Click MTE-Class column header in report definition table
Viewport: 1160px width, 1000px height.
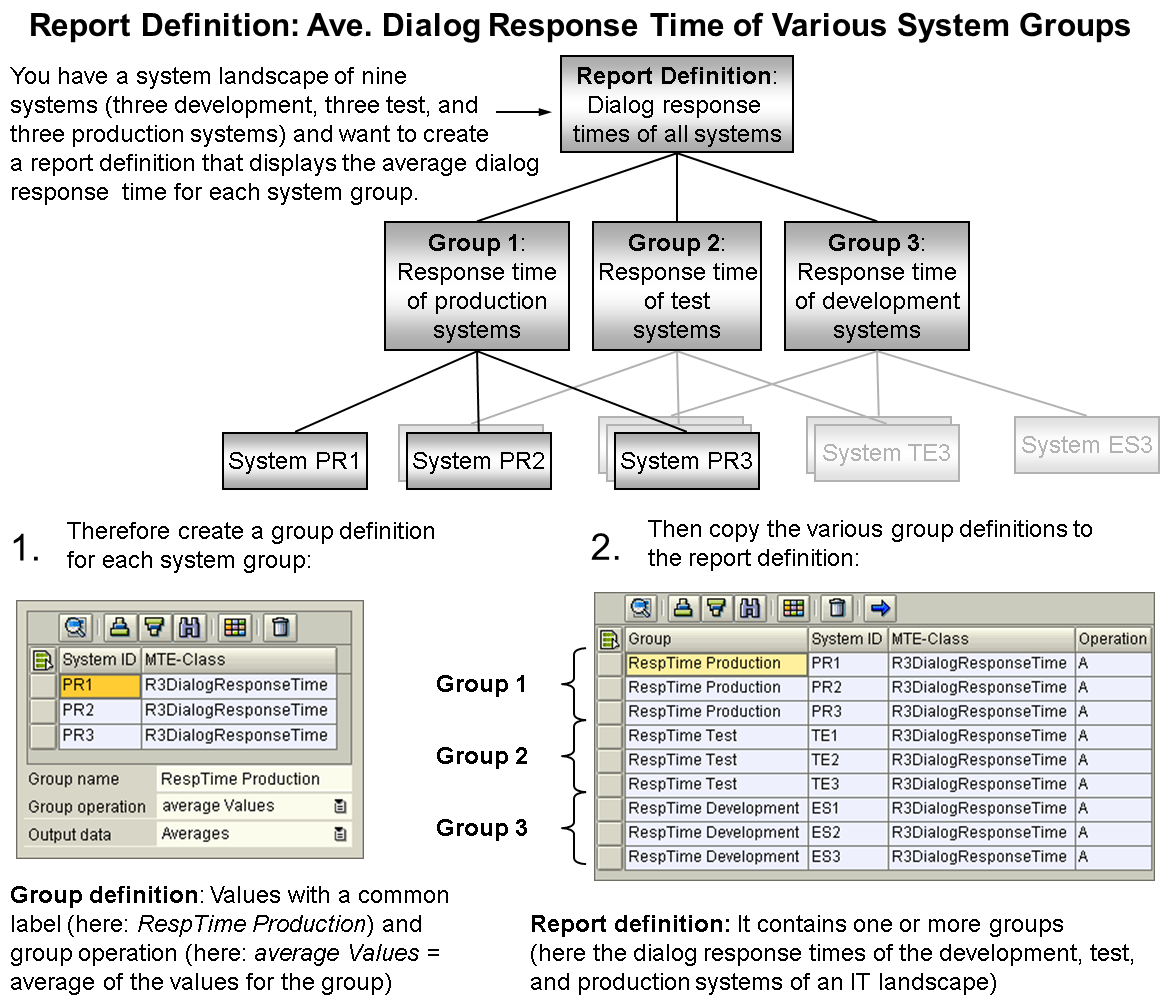pyautogui.click(x=980, y=639)
